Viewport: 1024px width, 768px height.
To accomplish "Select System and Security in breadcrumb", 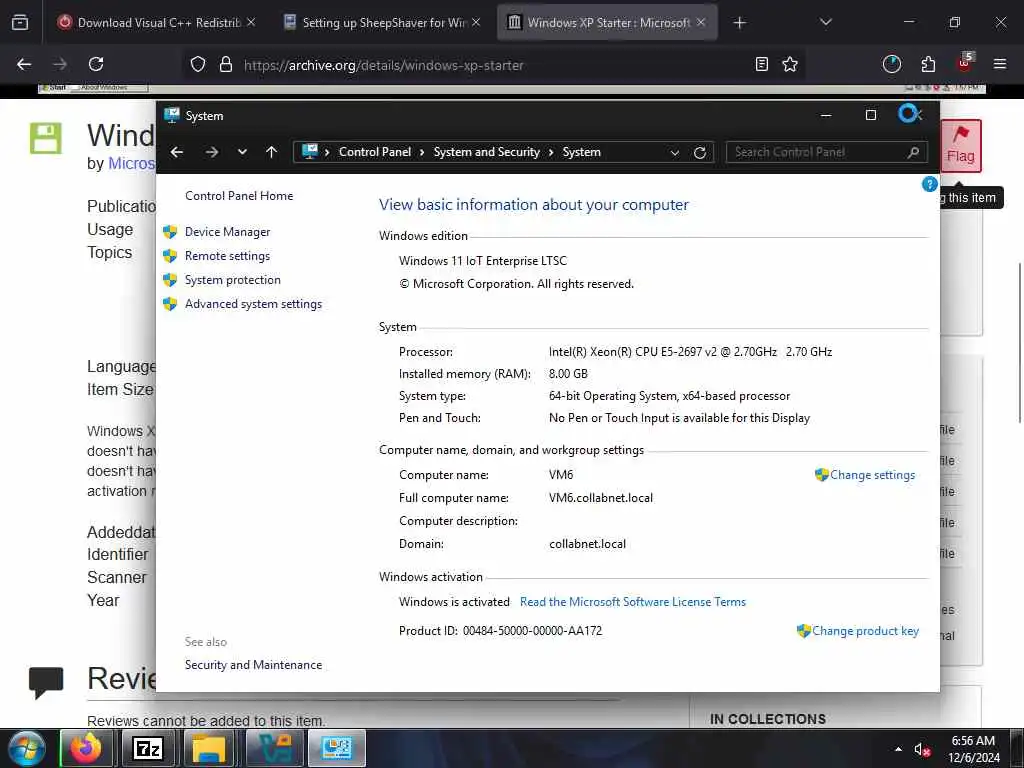I will [x=487, y=152].
